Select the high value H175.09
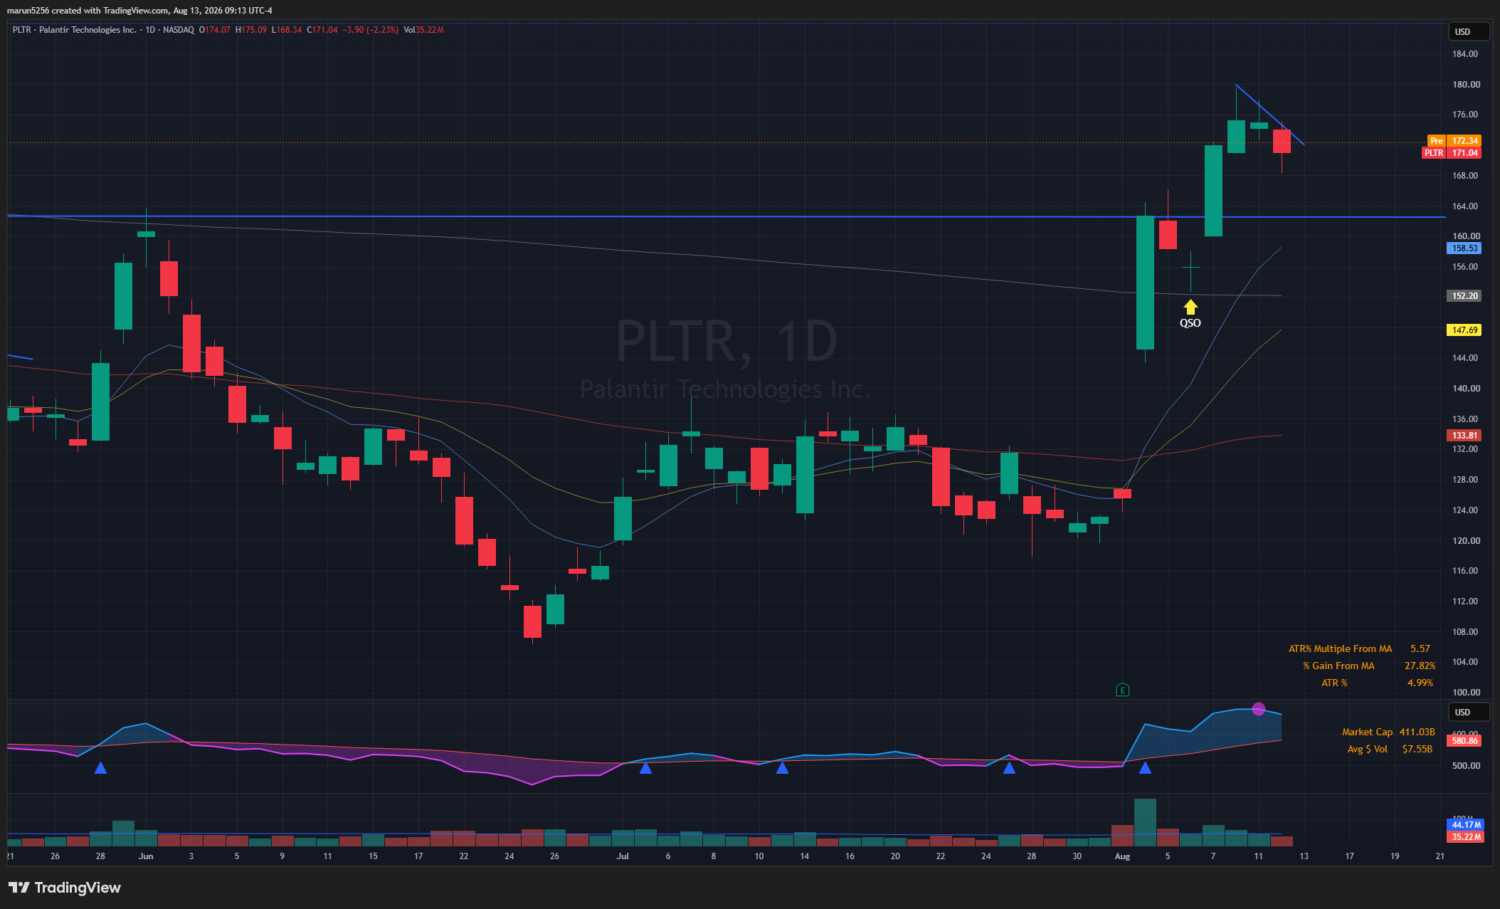The image size is (1500, 909). tap(251, 30)
